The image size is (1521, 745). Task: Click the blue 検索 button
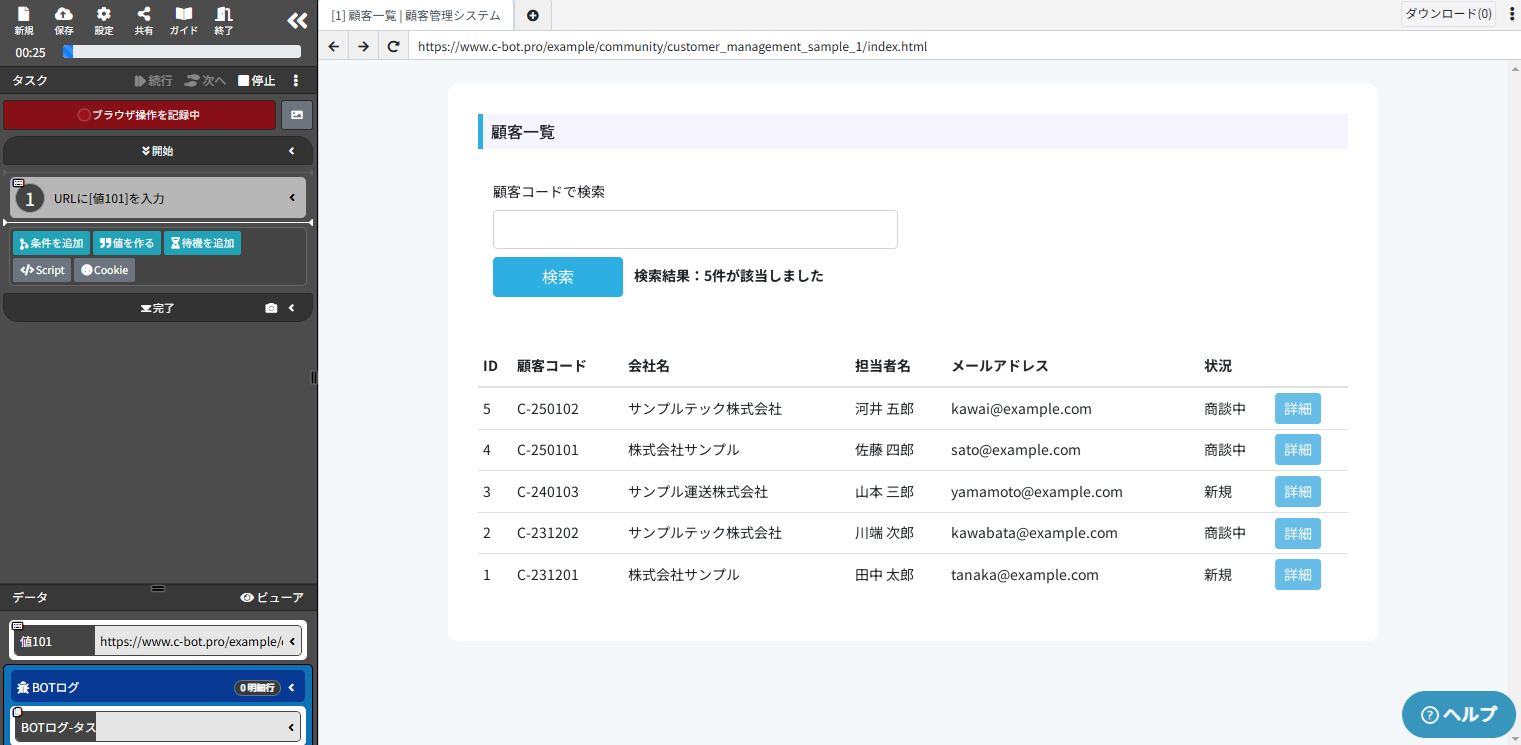[x=558, y=277]
